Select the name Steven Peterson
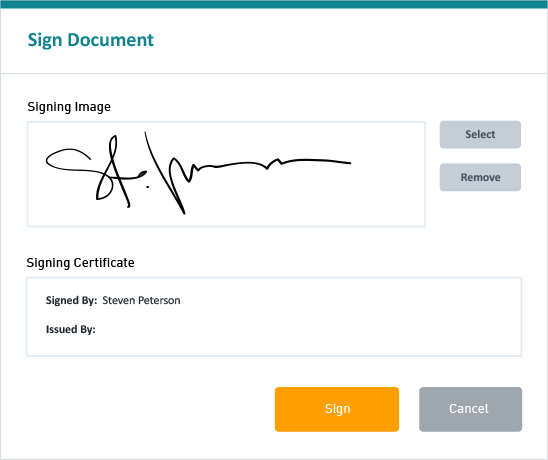This screenshot has height=460, width=548. [x=141, y=301]
